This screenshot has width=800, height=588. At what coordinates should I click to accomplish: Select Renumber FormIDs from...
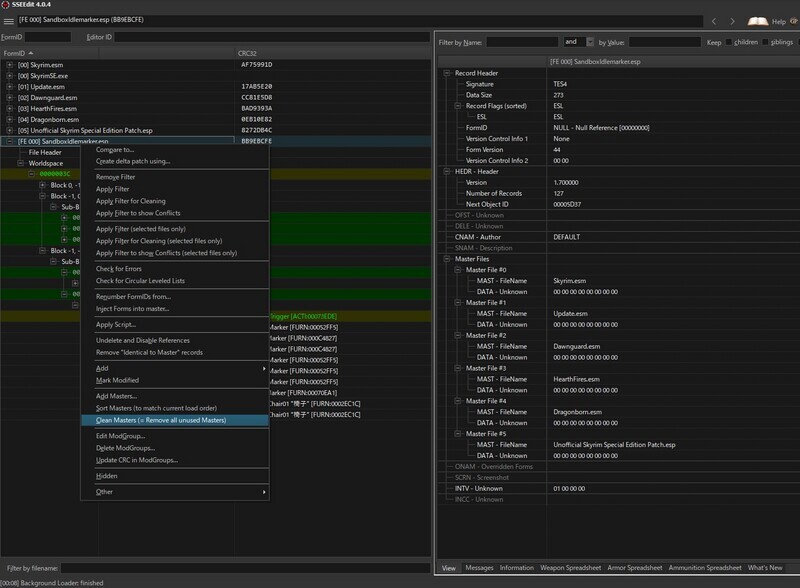174,297
